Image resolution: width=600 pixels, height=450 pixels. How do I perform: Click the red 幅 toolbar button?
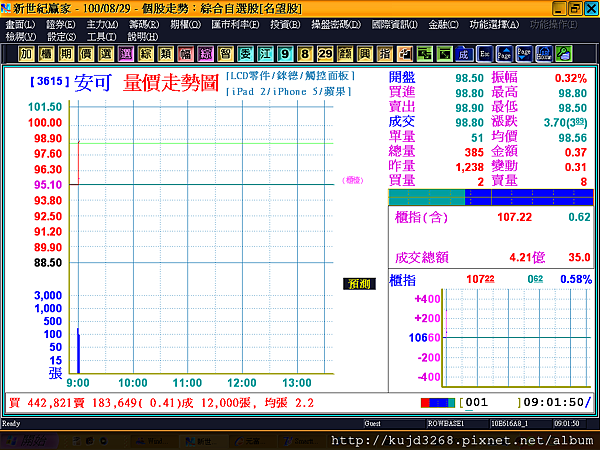[x=185, y=54]
